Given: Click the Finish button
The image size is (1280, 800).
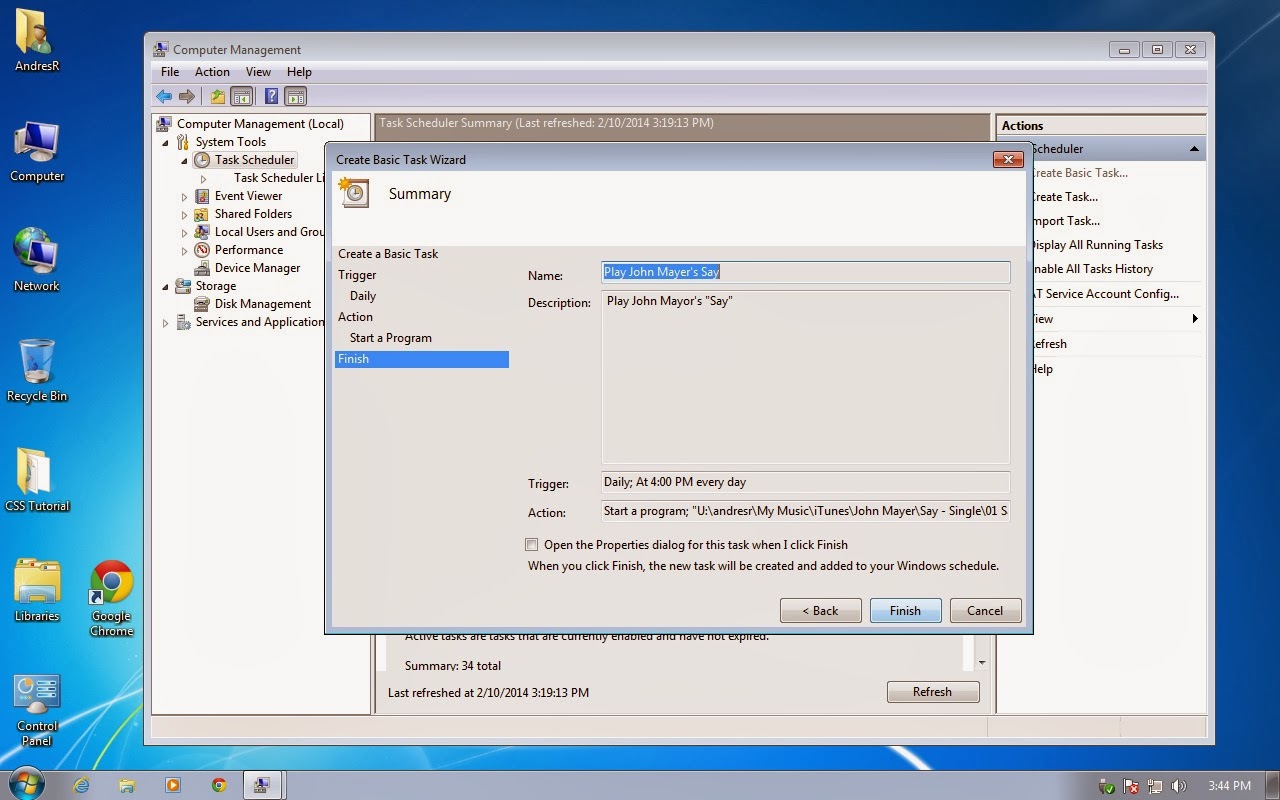Looking at the screenshot, I should click(905, 611).
